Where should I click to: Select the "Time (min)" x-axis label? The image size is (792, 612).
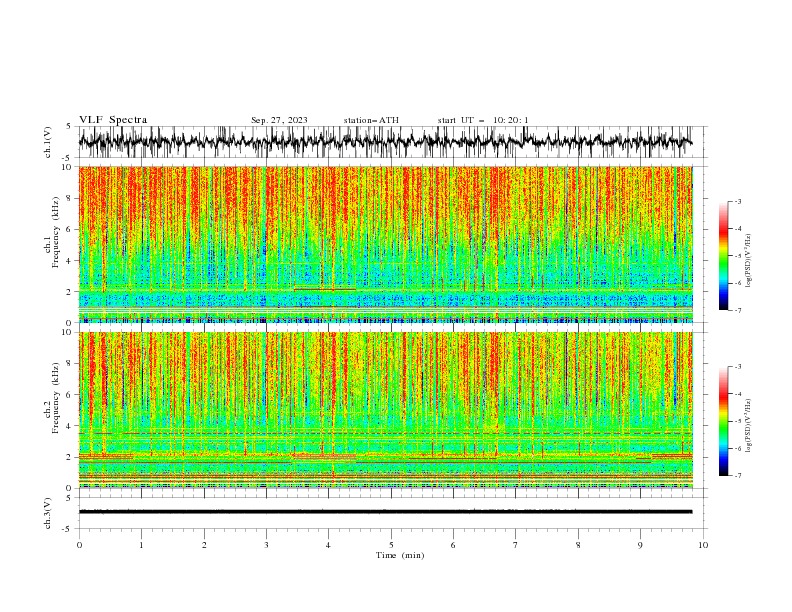pos(400,555)
